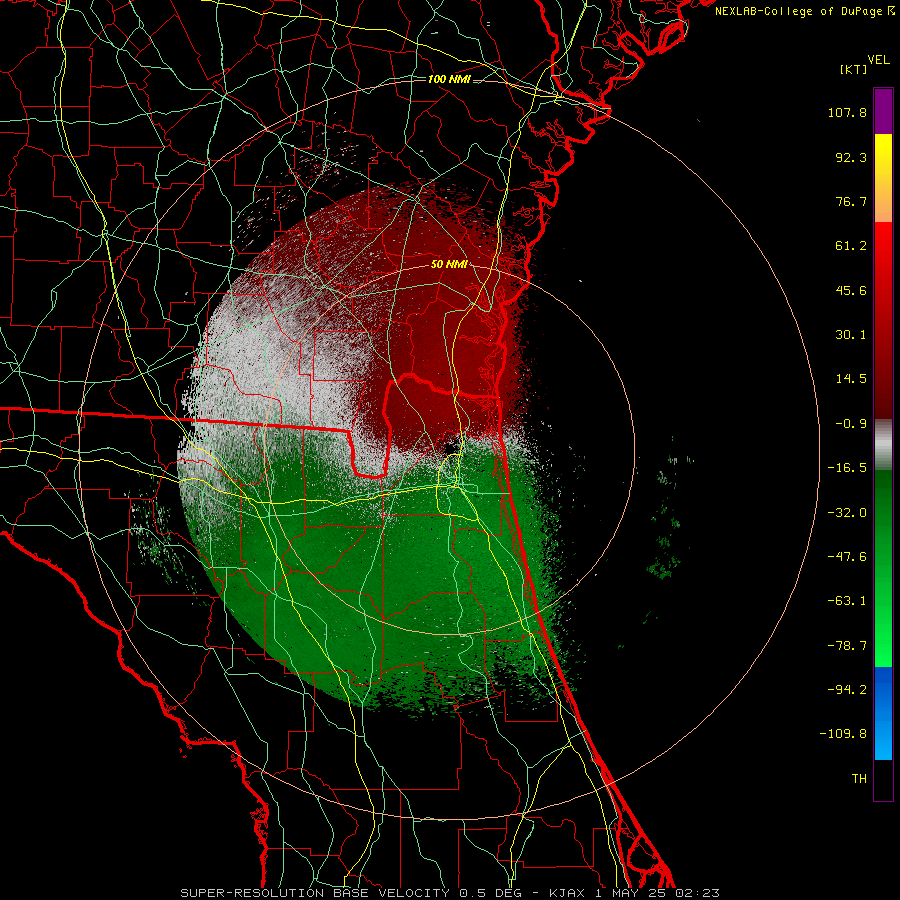Click the NEXLAB-College of DuPage credit text
900x900 pixels.
point(804,11)
